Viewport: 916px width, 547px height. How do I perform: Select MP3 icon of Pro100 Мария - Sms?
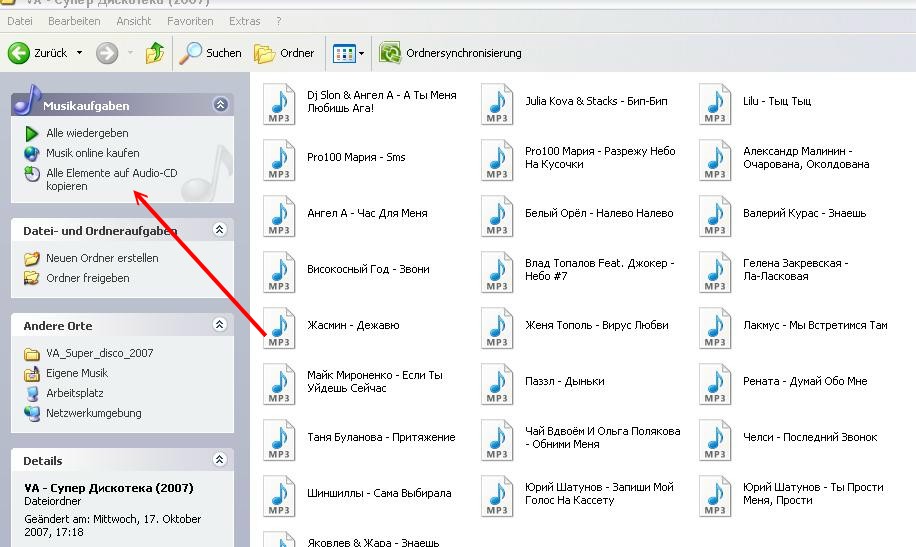(x=279, y=160)
